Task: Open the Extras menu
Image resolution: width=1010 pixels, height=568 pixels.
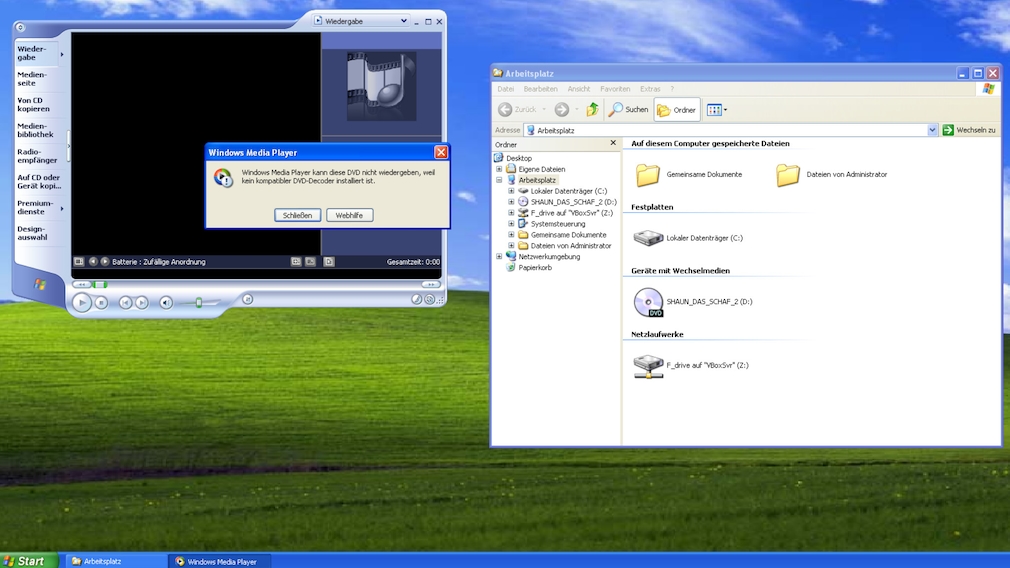Action: 650,89
